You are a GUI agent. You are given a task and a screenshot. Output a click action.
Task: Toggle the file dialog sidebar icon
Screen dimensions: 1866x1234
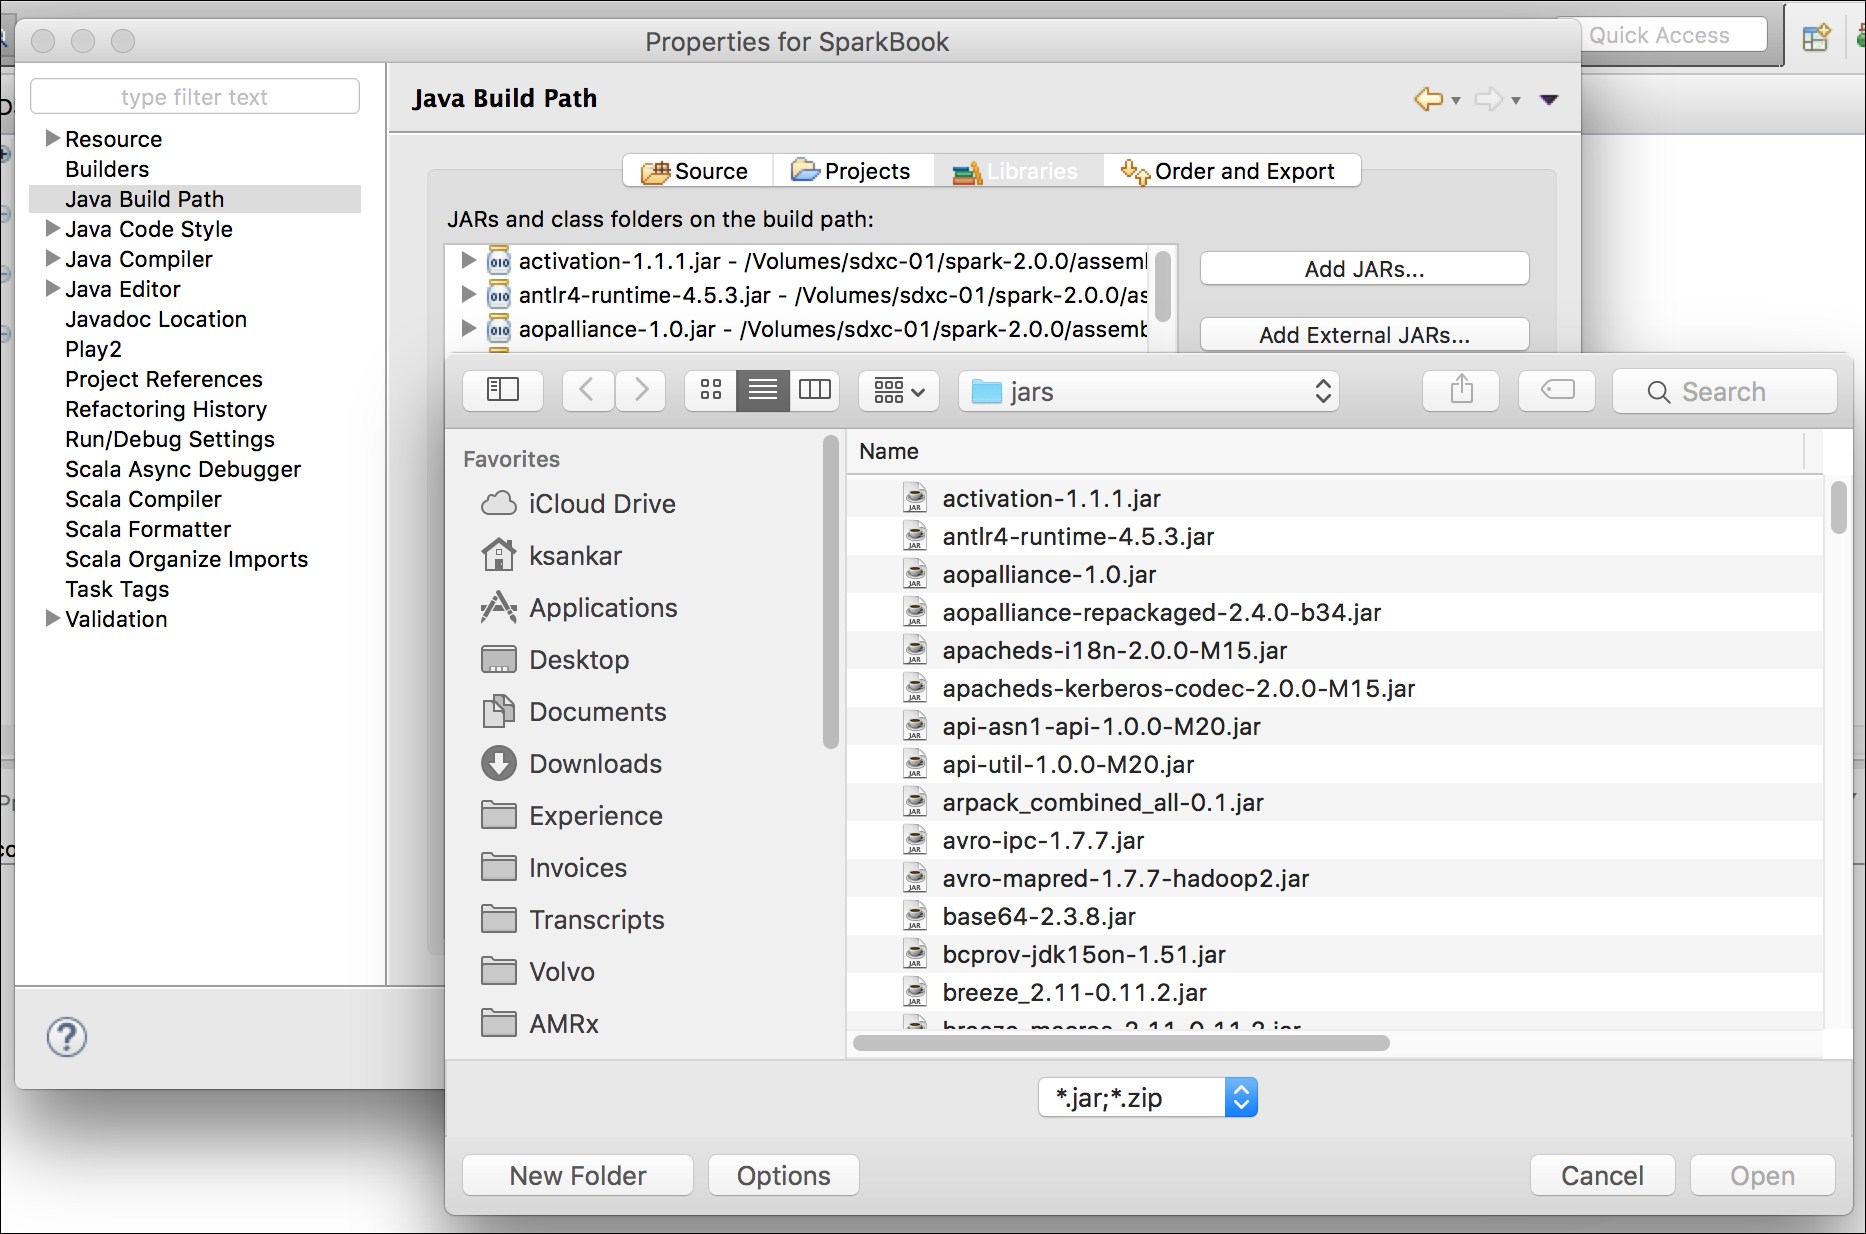pos(503,390)
